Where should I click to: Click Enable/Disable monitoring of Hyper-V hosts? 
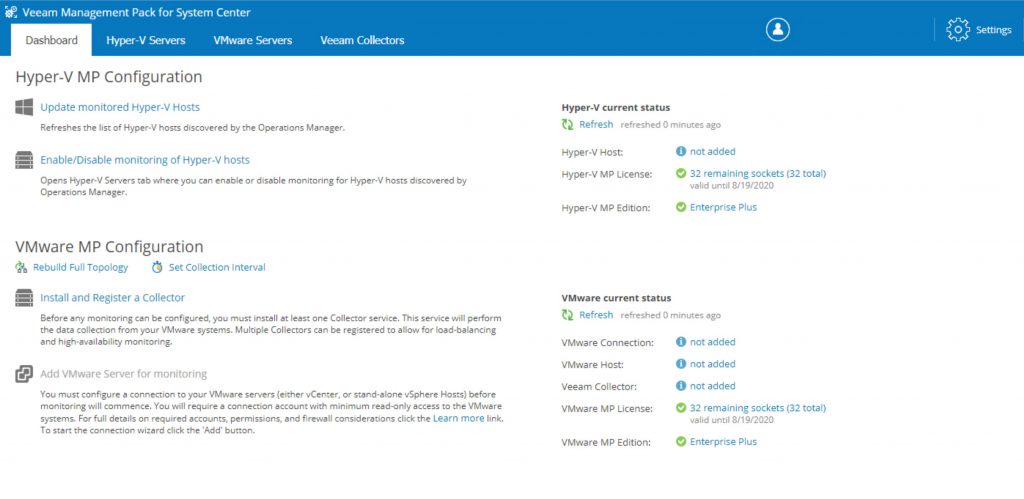coord(145,160)
